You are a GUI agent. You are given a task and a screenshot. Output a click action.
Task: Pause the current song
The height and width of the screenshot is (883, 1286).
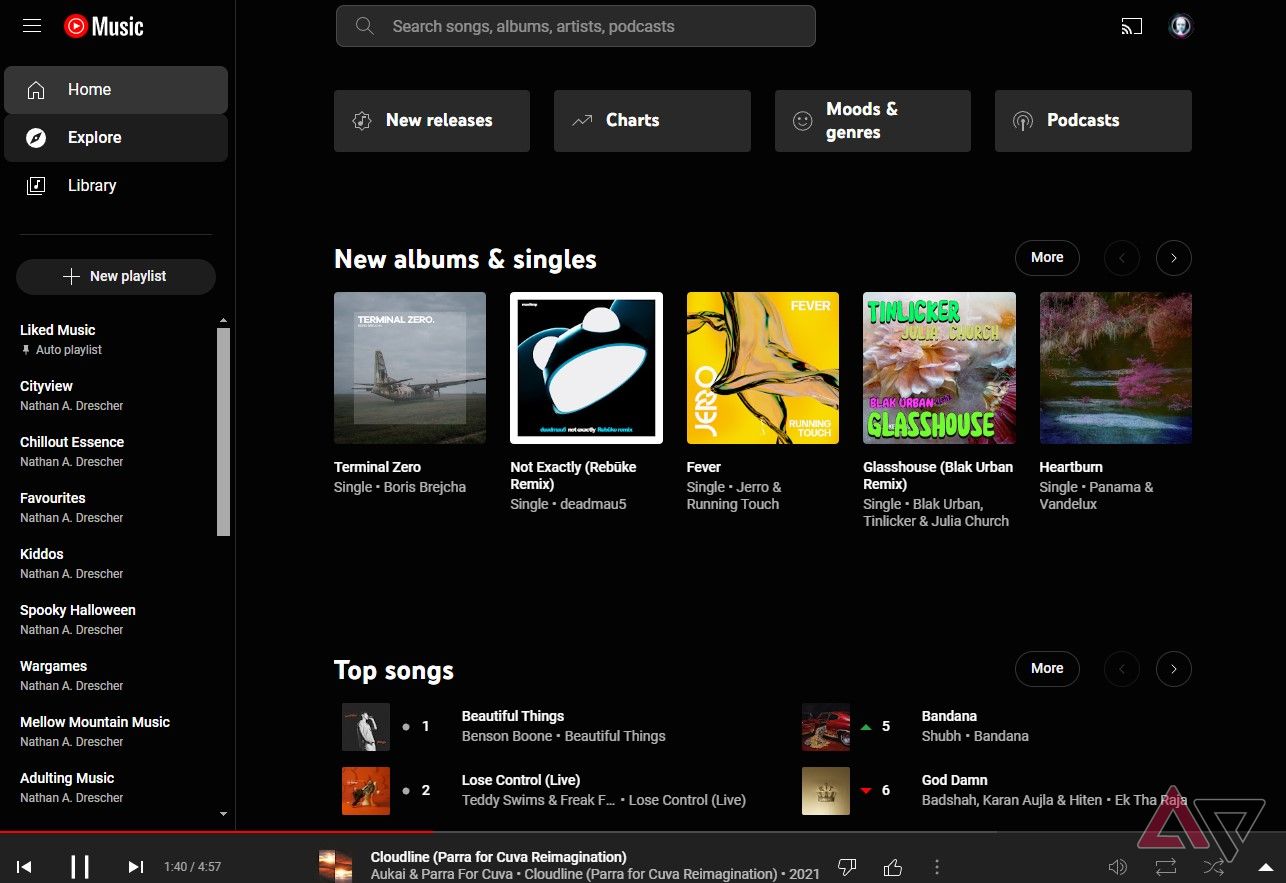click(x=80, y=867)
